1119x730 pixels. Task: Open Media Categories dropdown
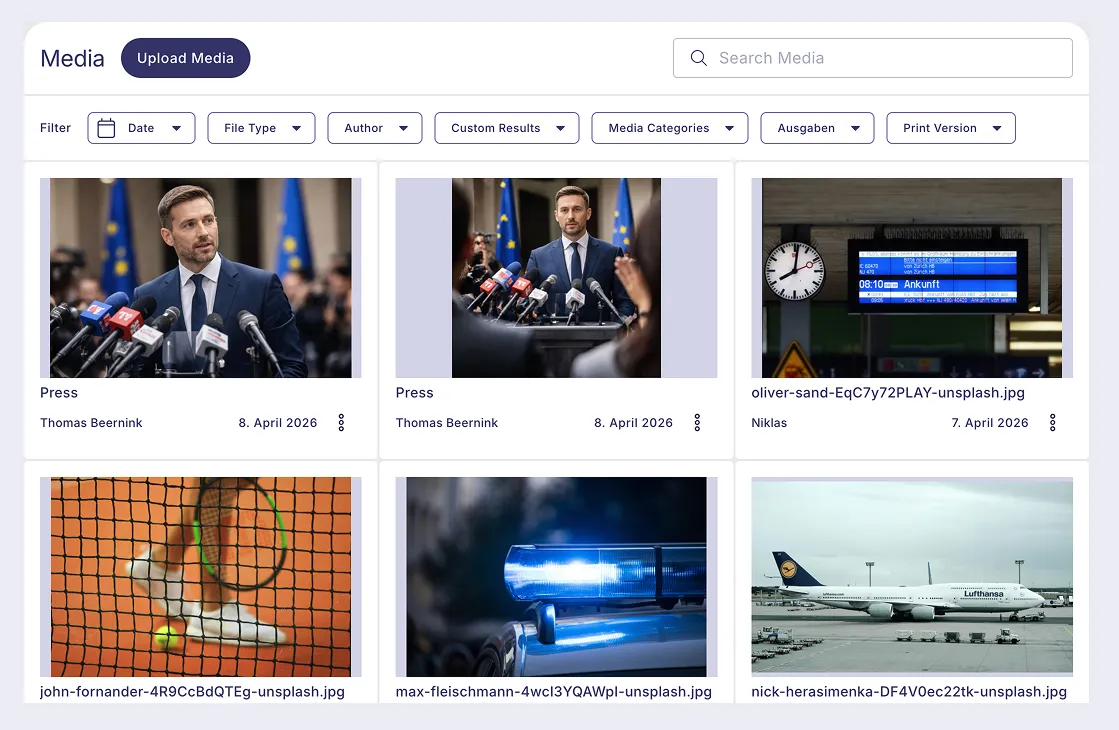(x=669, y=128)
